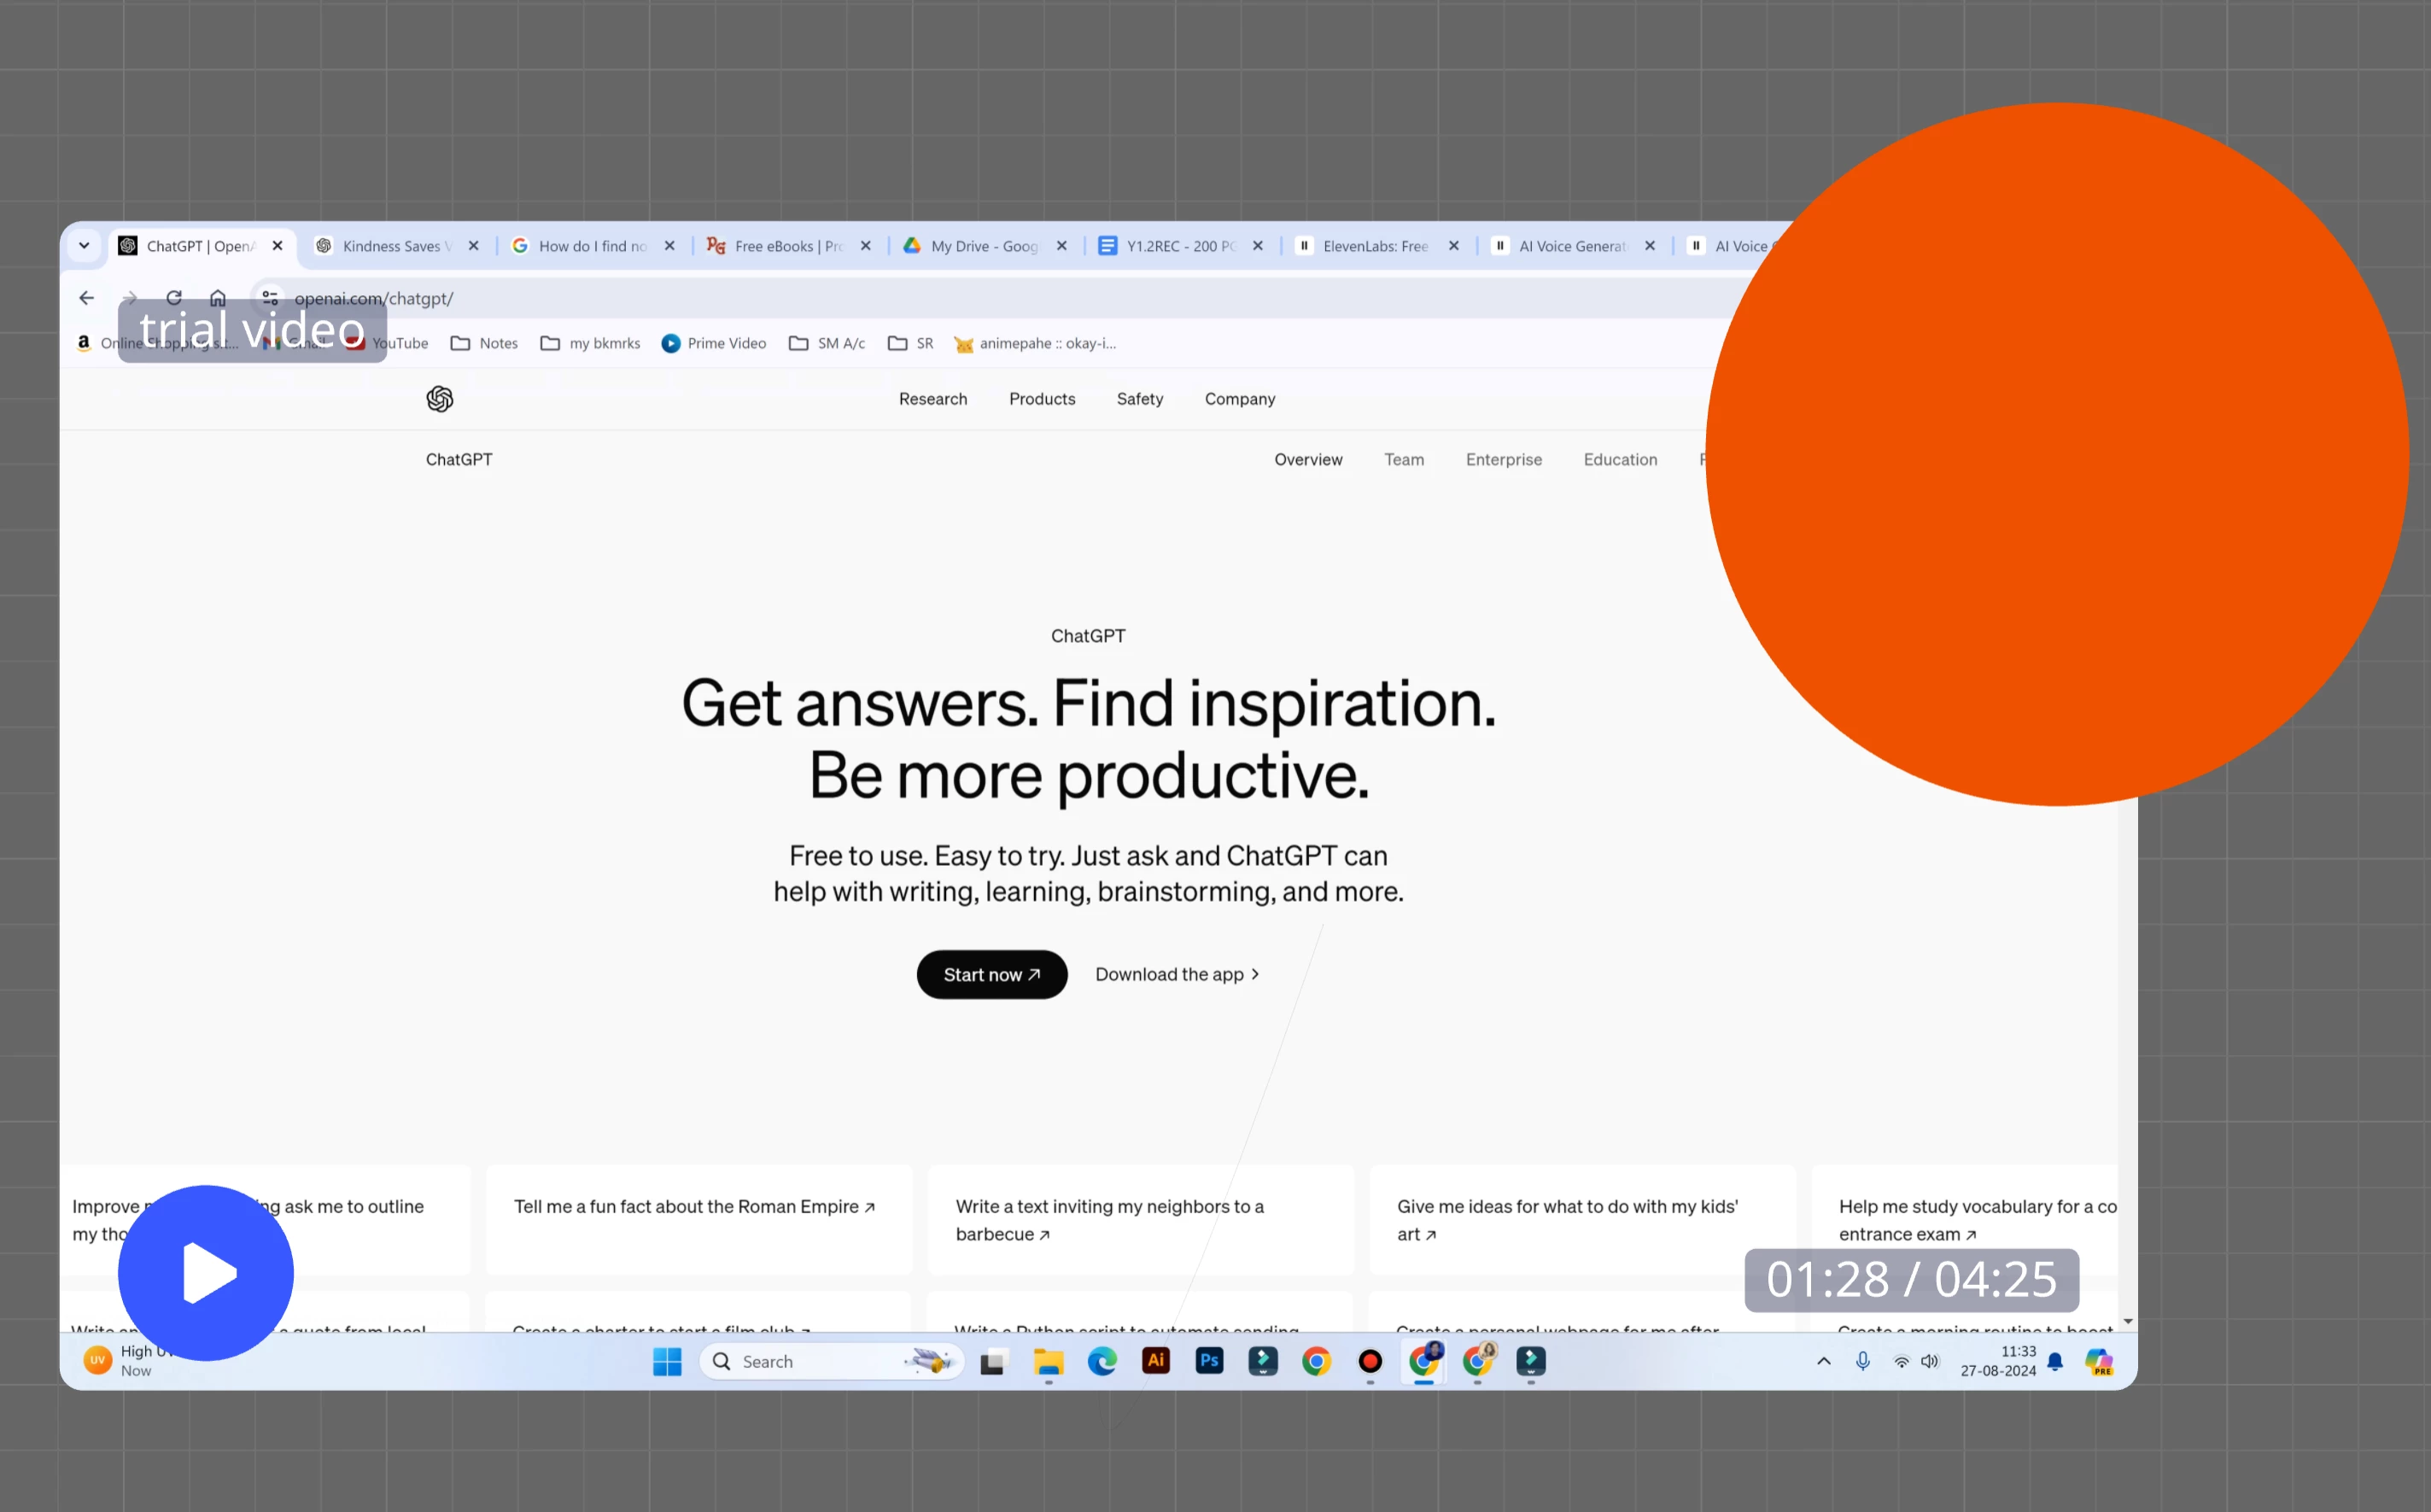Click the OpenAI logo icon
Screen dimensions: 2431x1512
pos(439,399)
